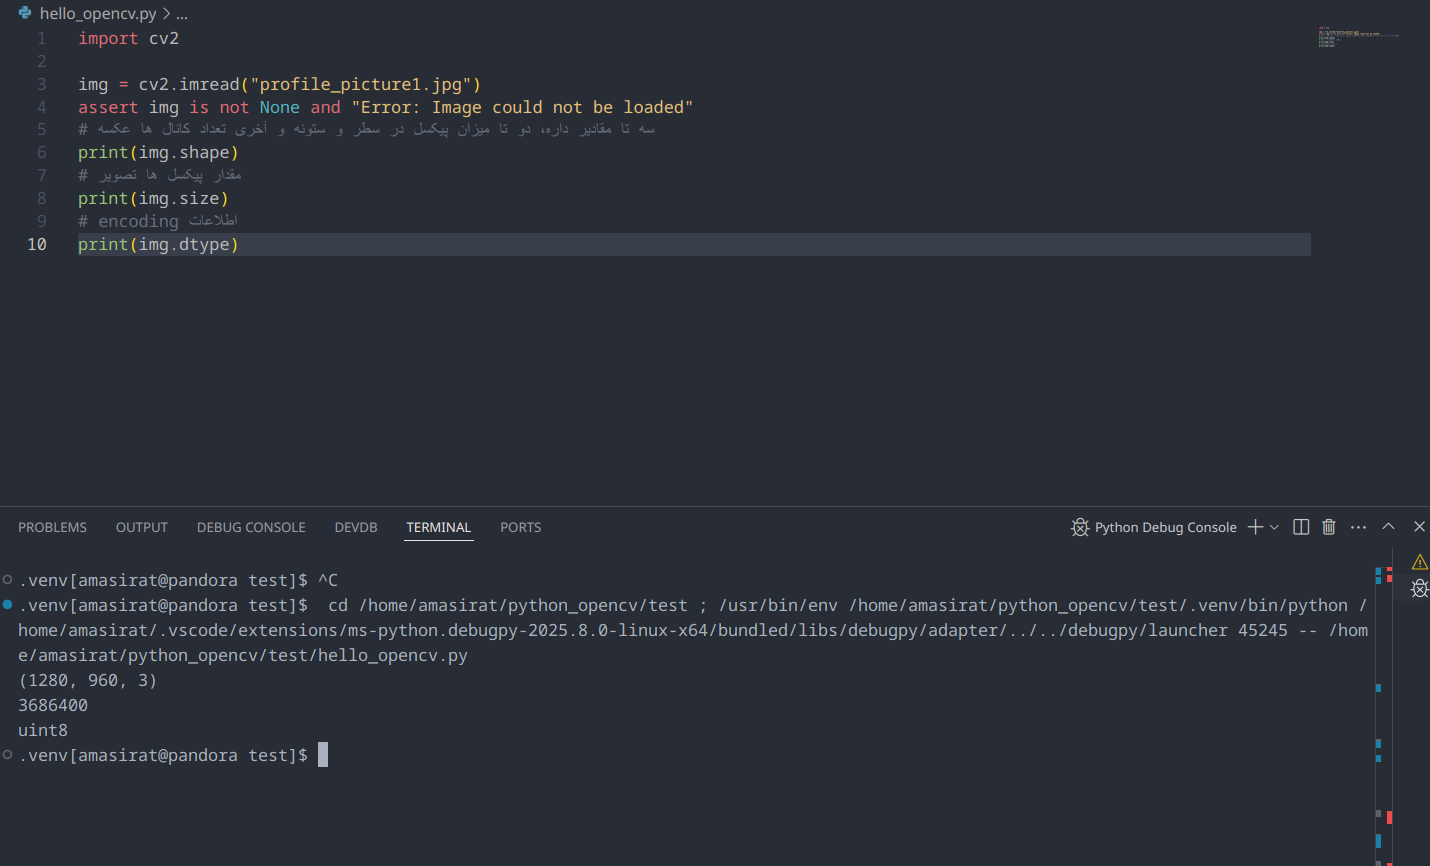Kill terminal with the trash icon
The width and height of the screenshot is (1430, 866).
(1329, 527)
